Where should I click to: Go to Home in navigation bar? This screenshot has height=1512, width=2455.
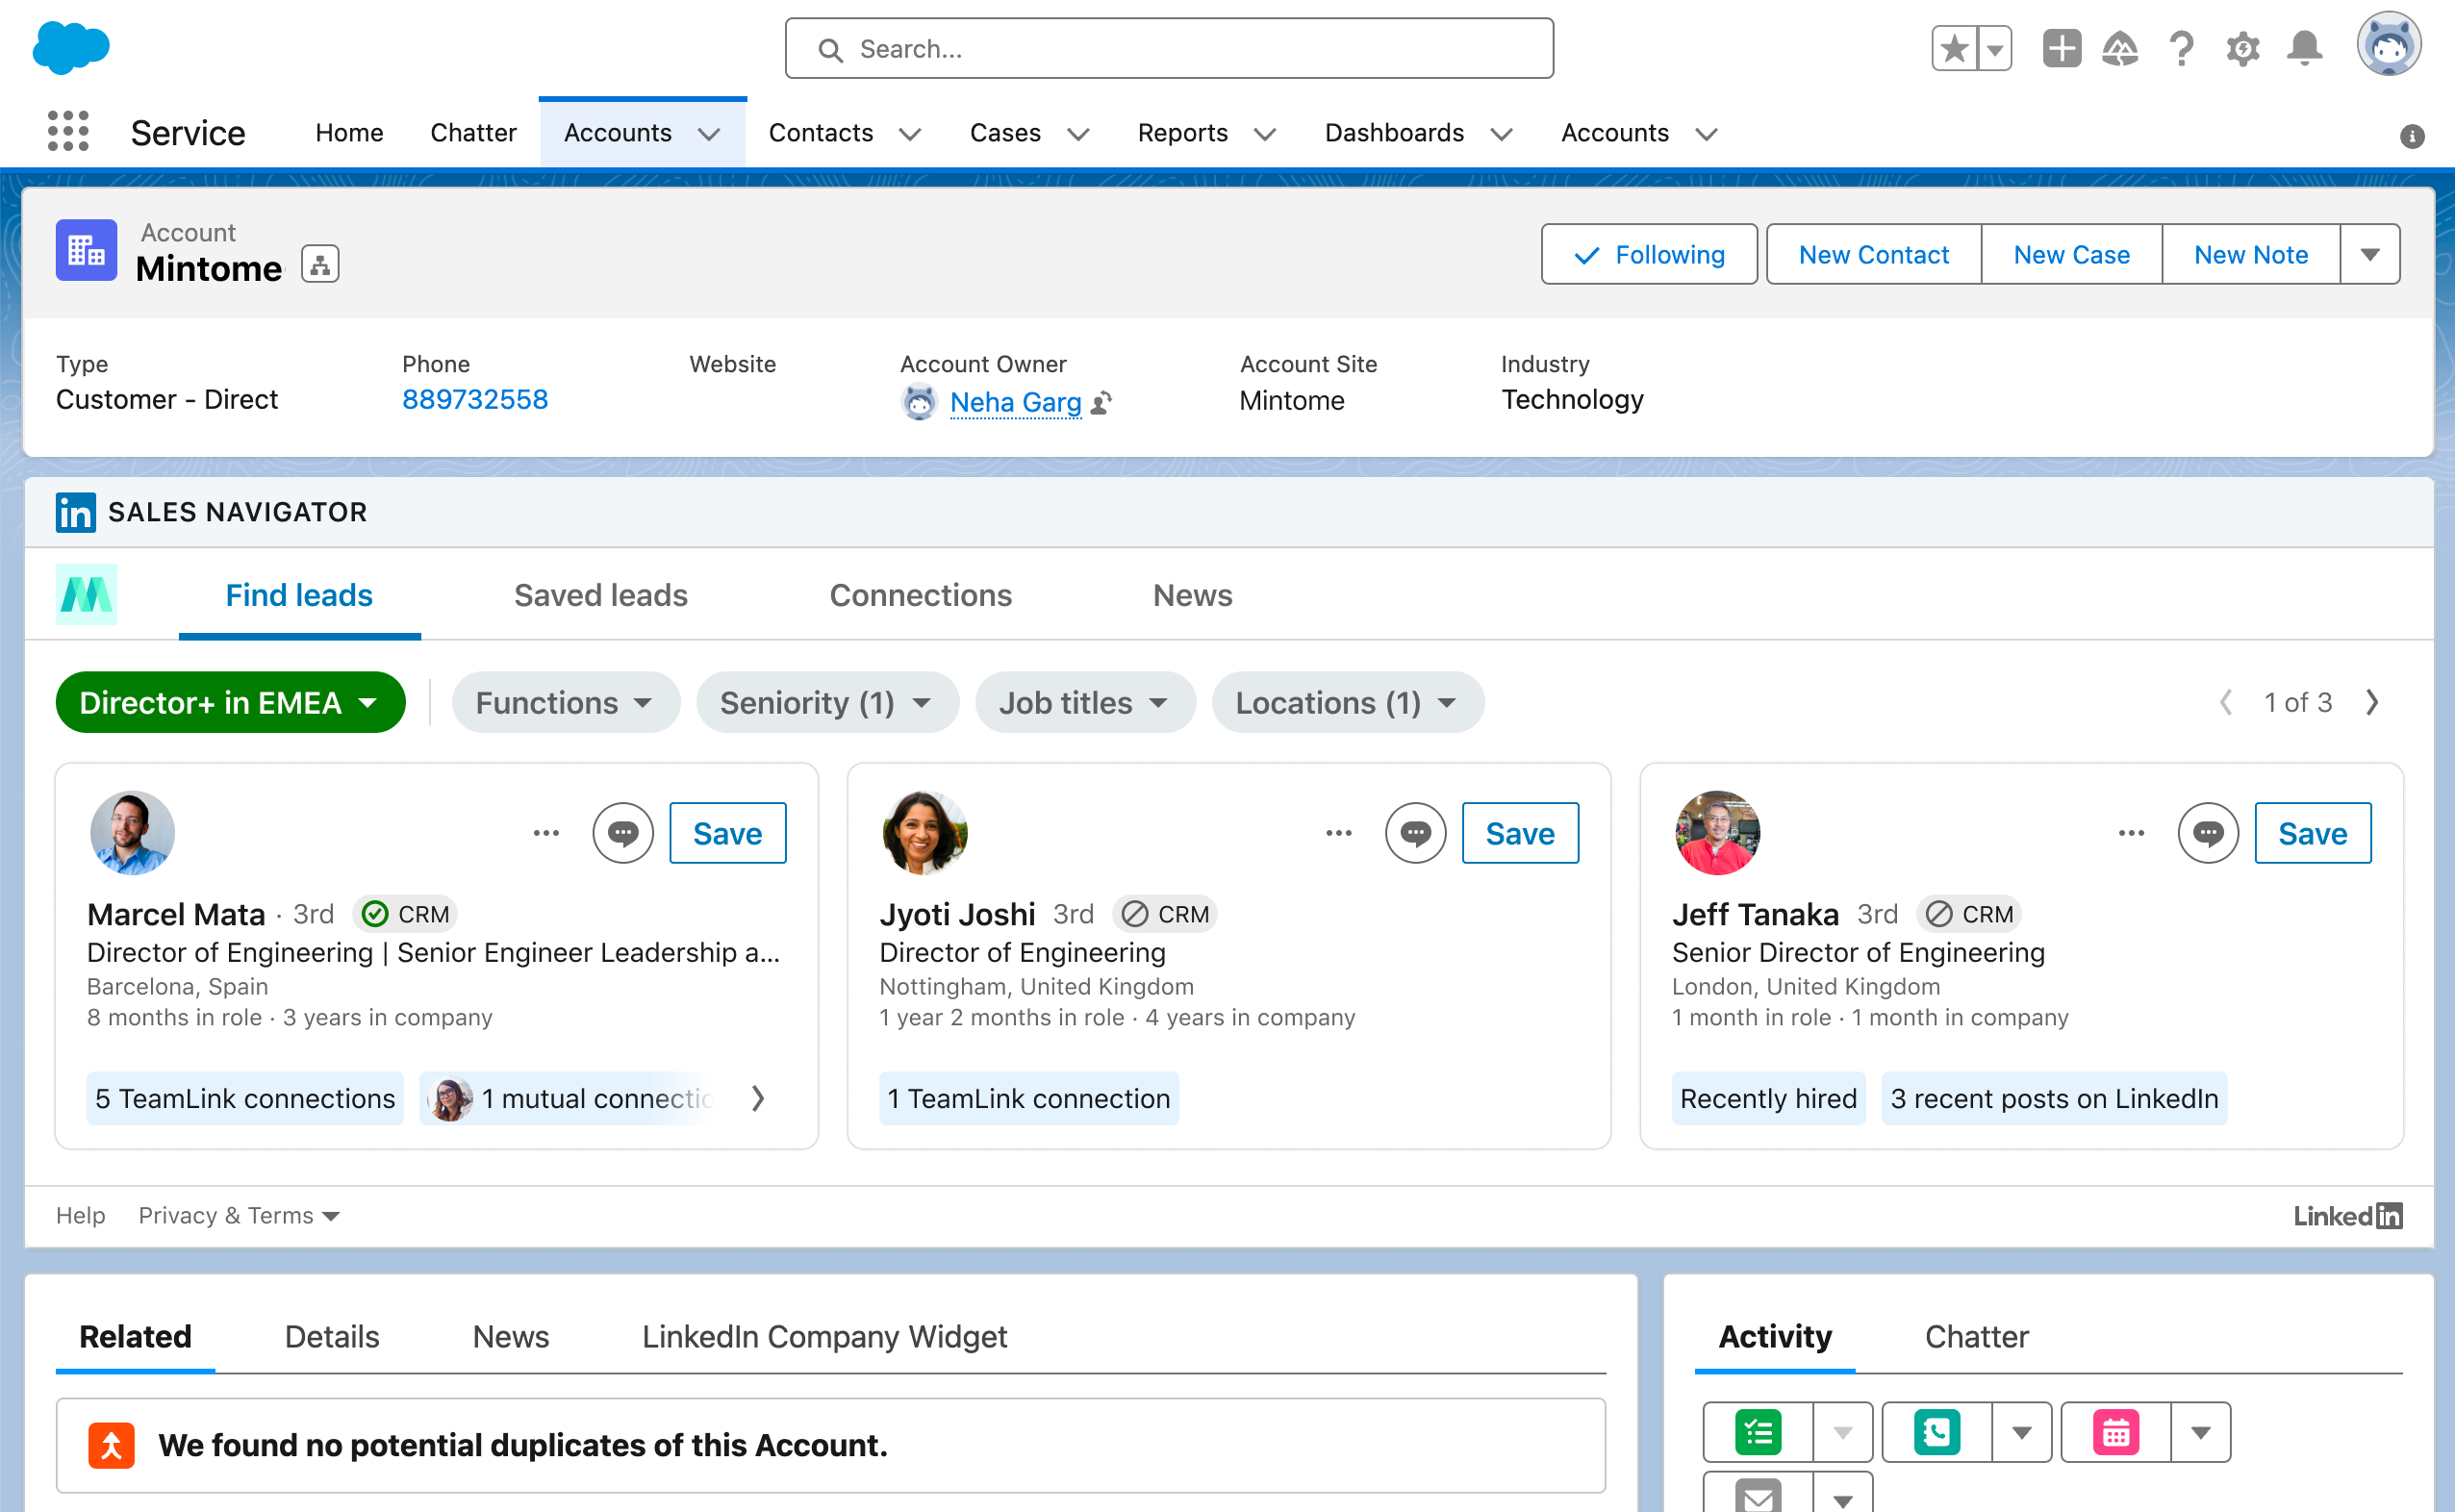coord(349,132)
